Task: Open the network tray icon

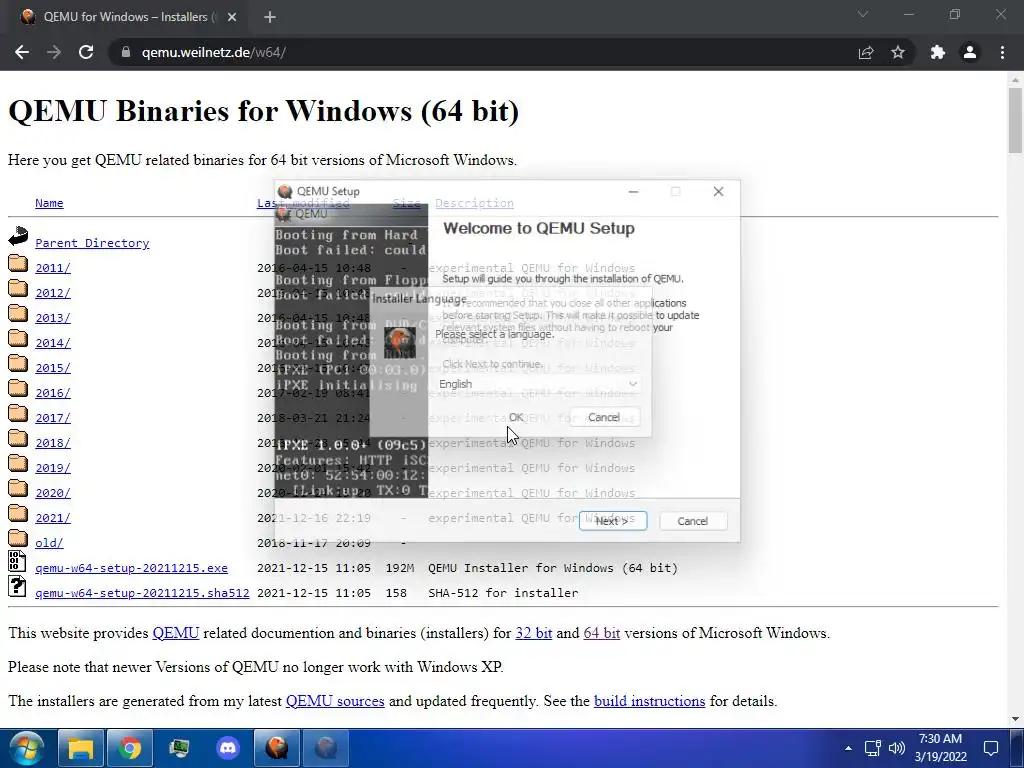Action: (x=872, y=748)
